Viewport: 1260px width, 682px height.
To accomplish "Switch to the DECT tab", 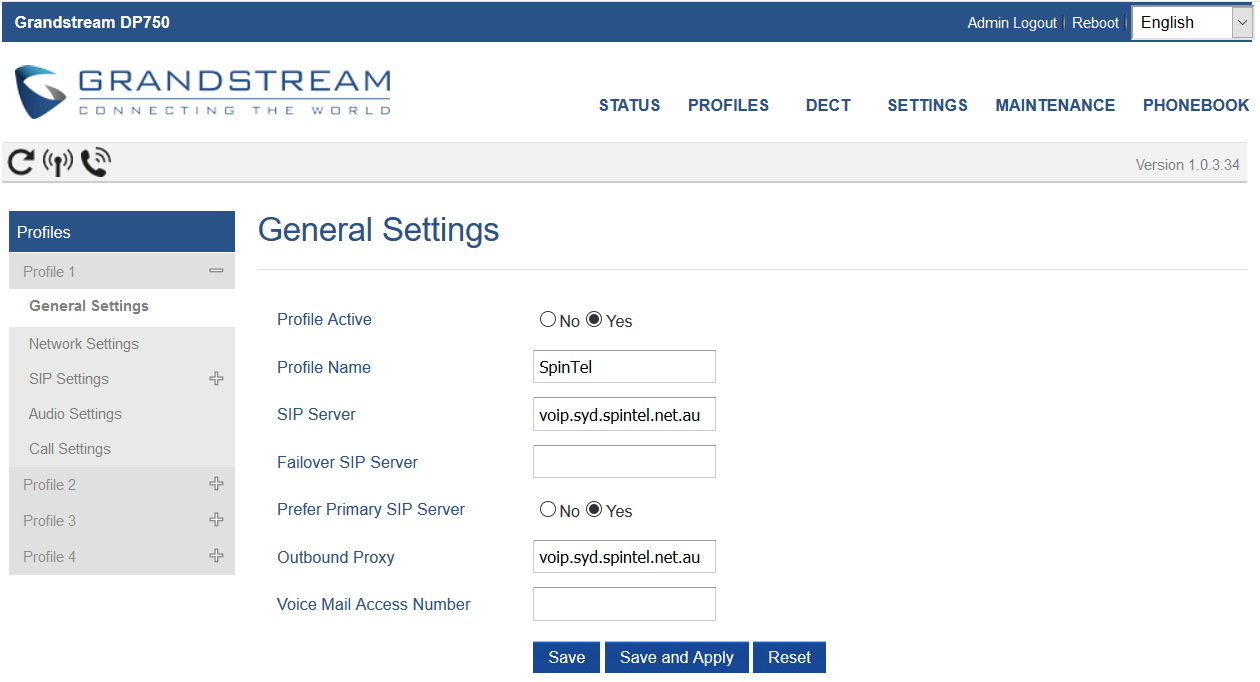I will 828,105.
